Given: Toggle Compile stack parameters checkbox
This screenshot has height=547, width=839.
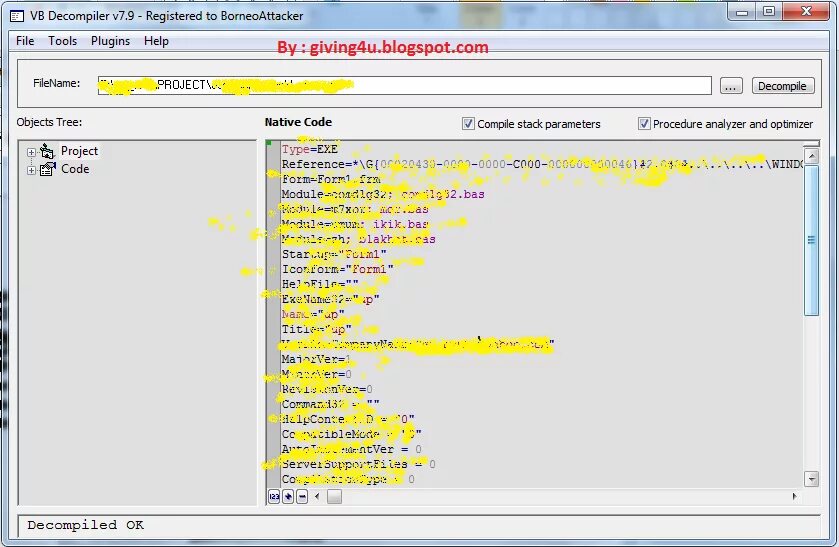Looking at the screenshot, I should (x=468, y=124).
